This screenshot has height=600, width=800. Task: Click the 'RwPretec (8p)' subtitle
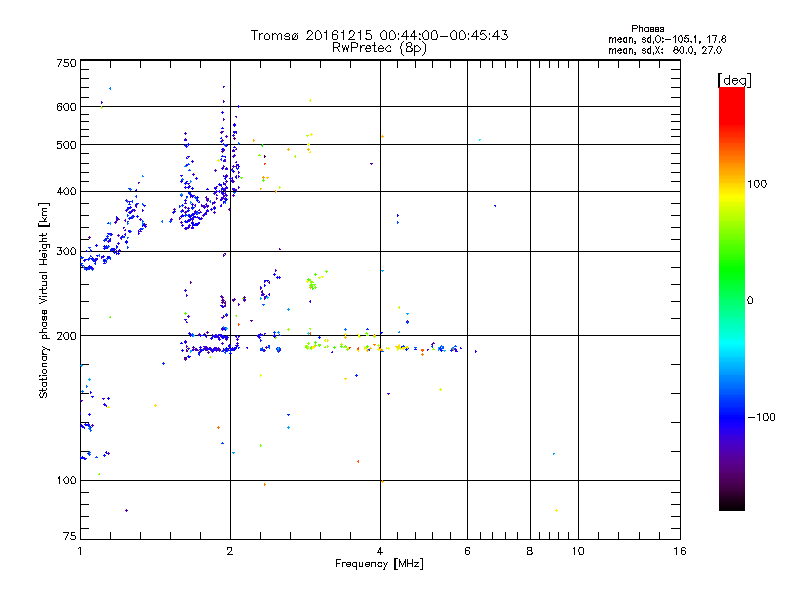(x=379, y=48)
